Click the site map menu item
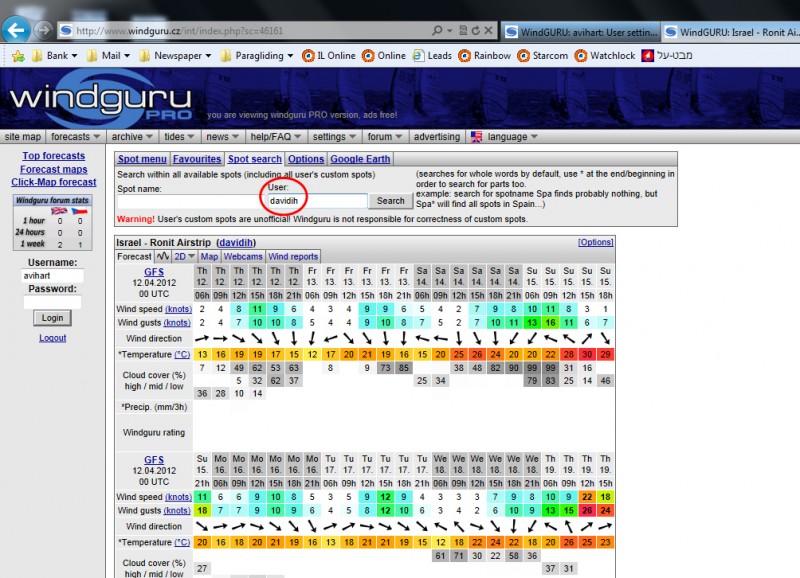Image resolution: width=800 pixels, height=578 pixels. [22, 137]
